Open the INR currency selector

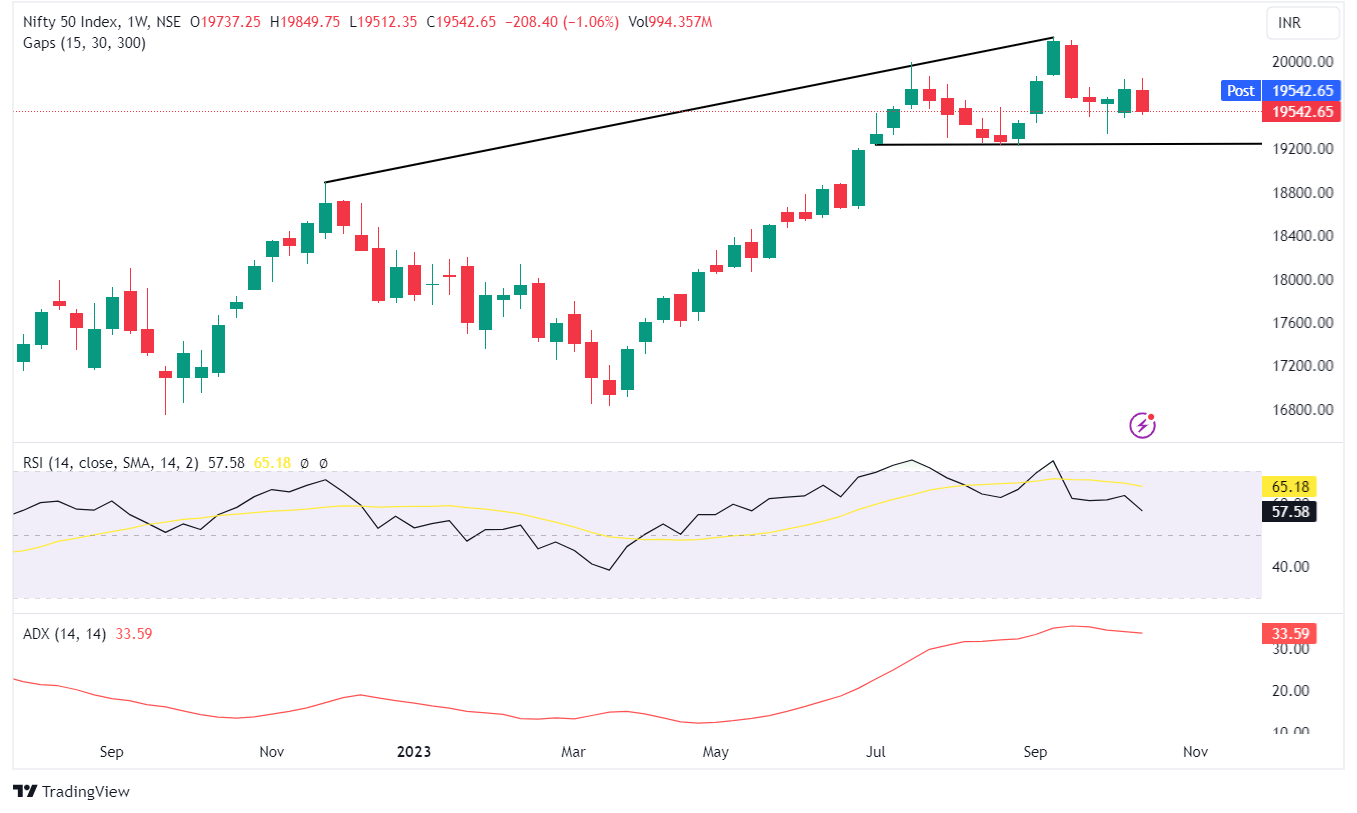coord(1301,22)
